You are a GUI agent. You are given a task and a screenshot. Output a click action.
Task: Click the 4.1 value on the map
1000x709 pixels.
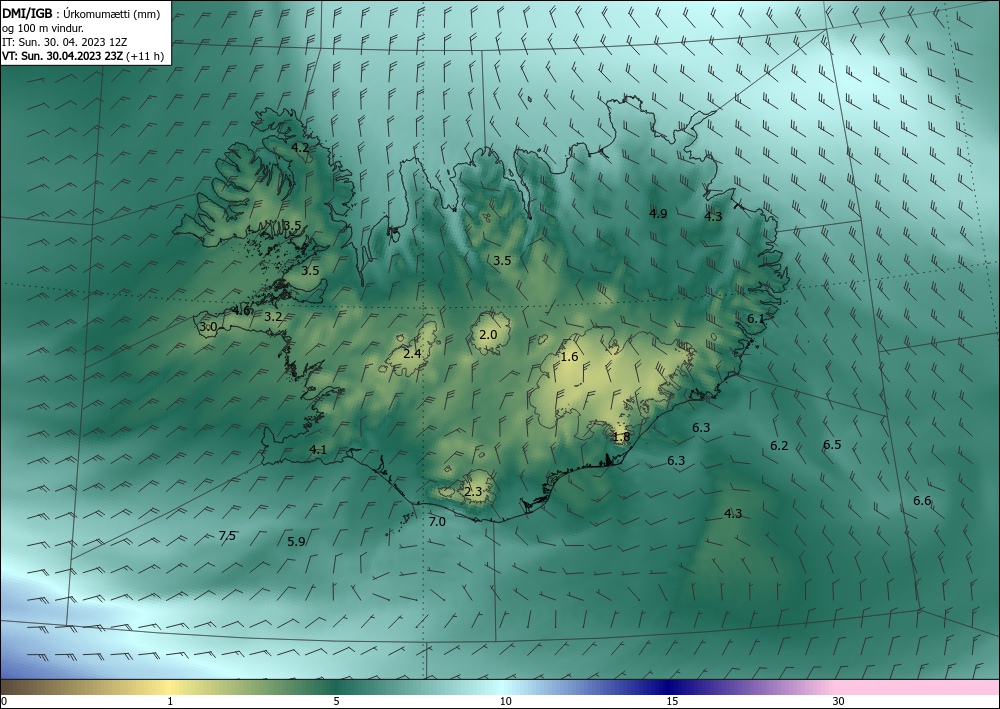click(x=318, y=450)
